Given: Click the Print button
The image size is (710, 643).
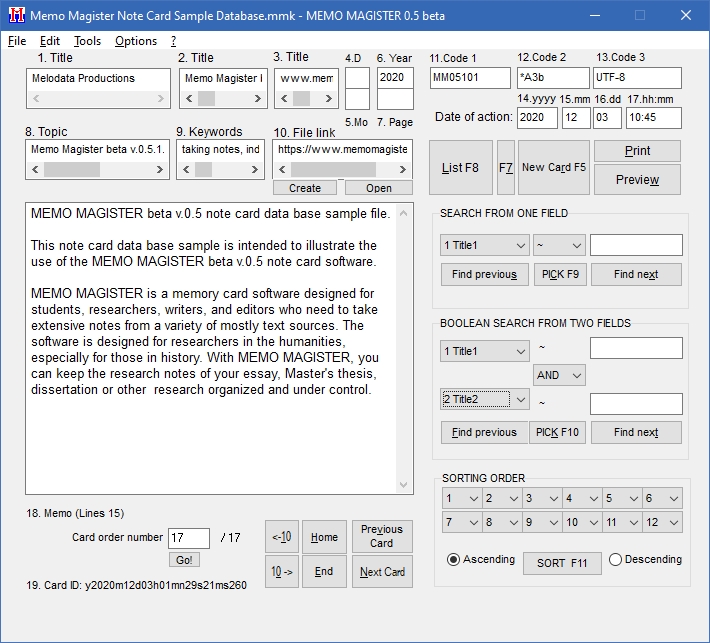Looking at the screenshot, I should click(637, 151).
